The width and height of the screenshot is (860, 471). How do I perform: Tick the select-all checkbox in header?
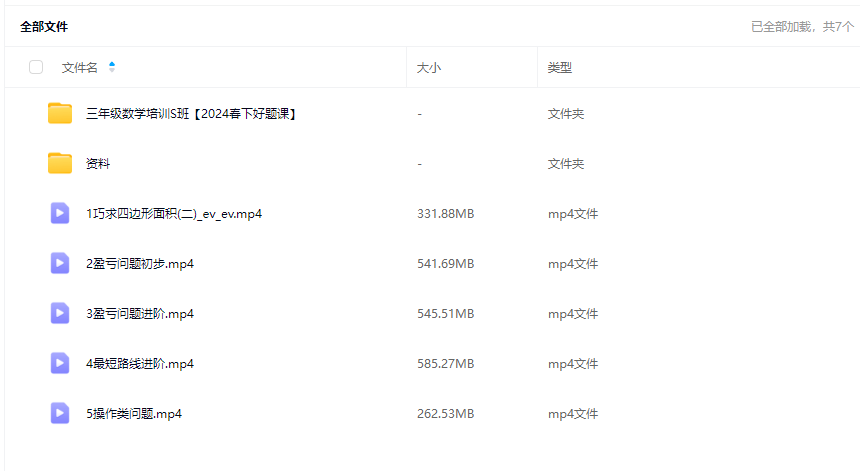[x=36, y=67]
